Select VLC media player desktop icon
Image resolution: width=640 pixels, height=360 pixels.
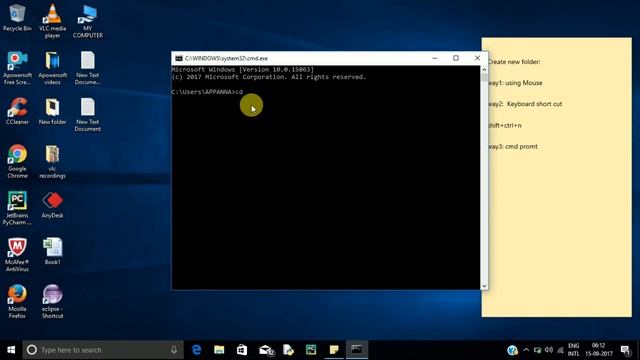(52, 20)
